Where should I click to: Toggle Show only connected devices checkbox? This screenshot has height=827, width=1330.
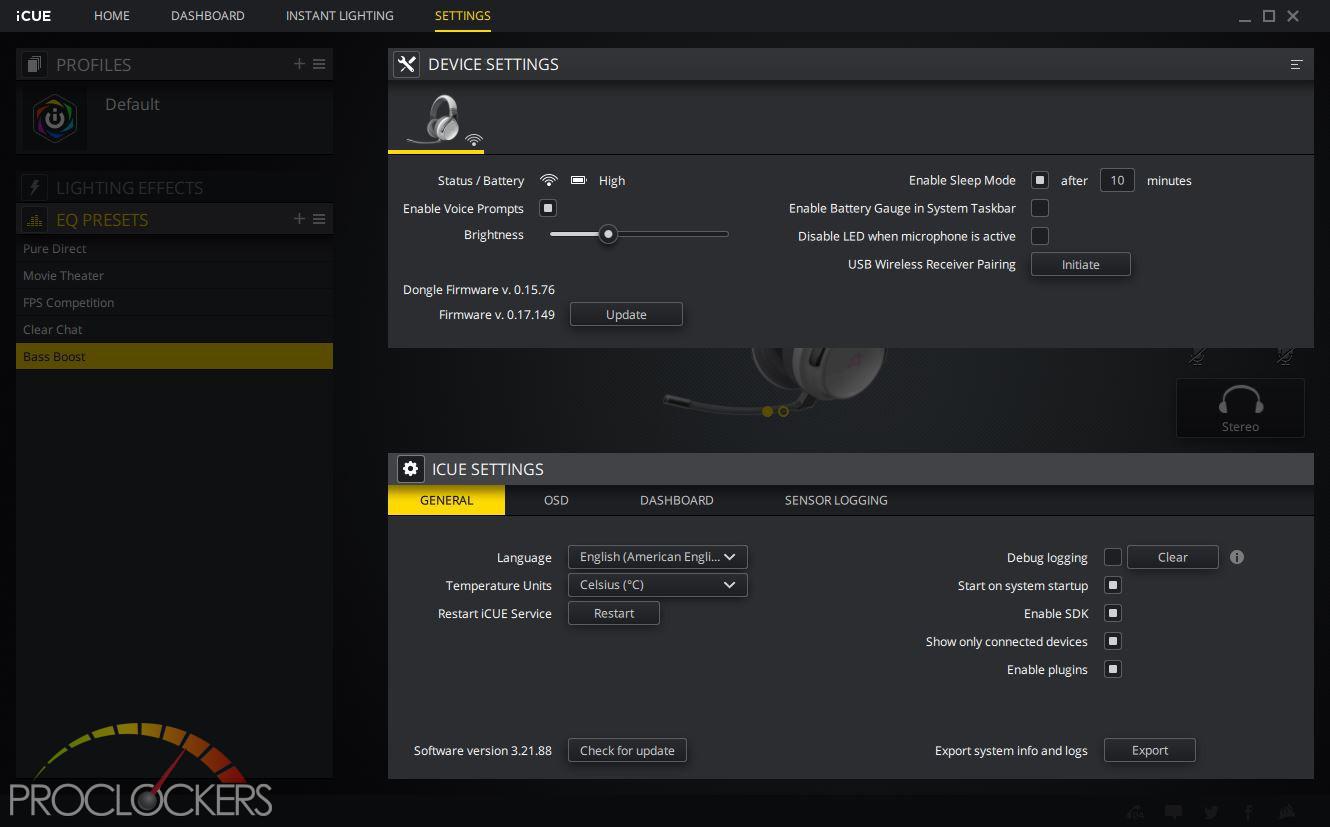1112,641
